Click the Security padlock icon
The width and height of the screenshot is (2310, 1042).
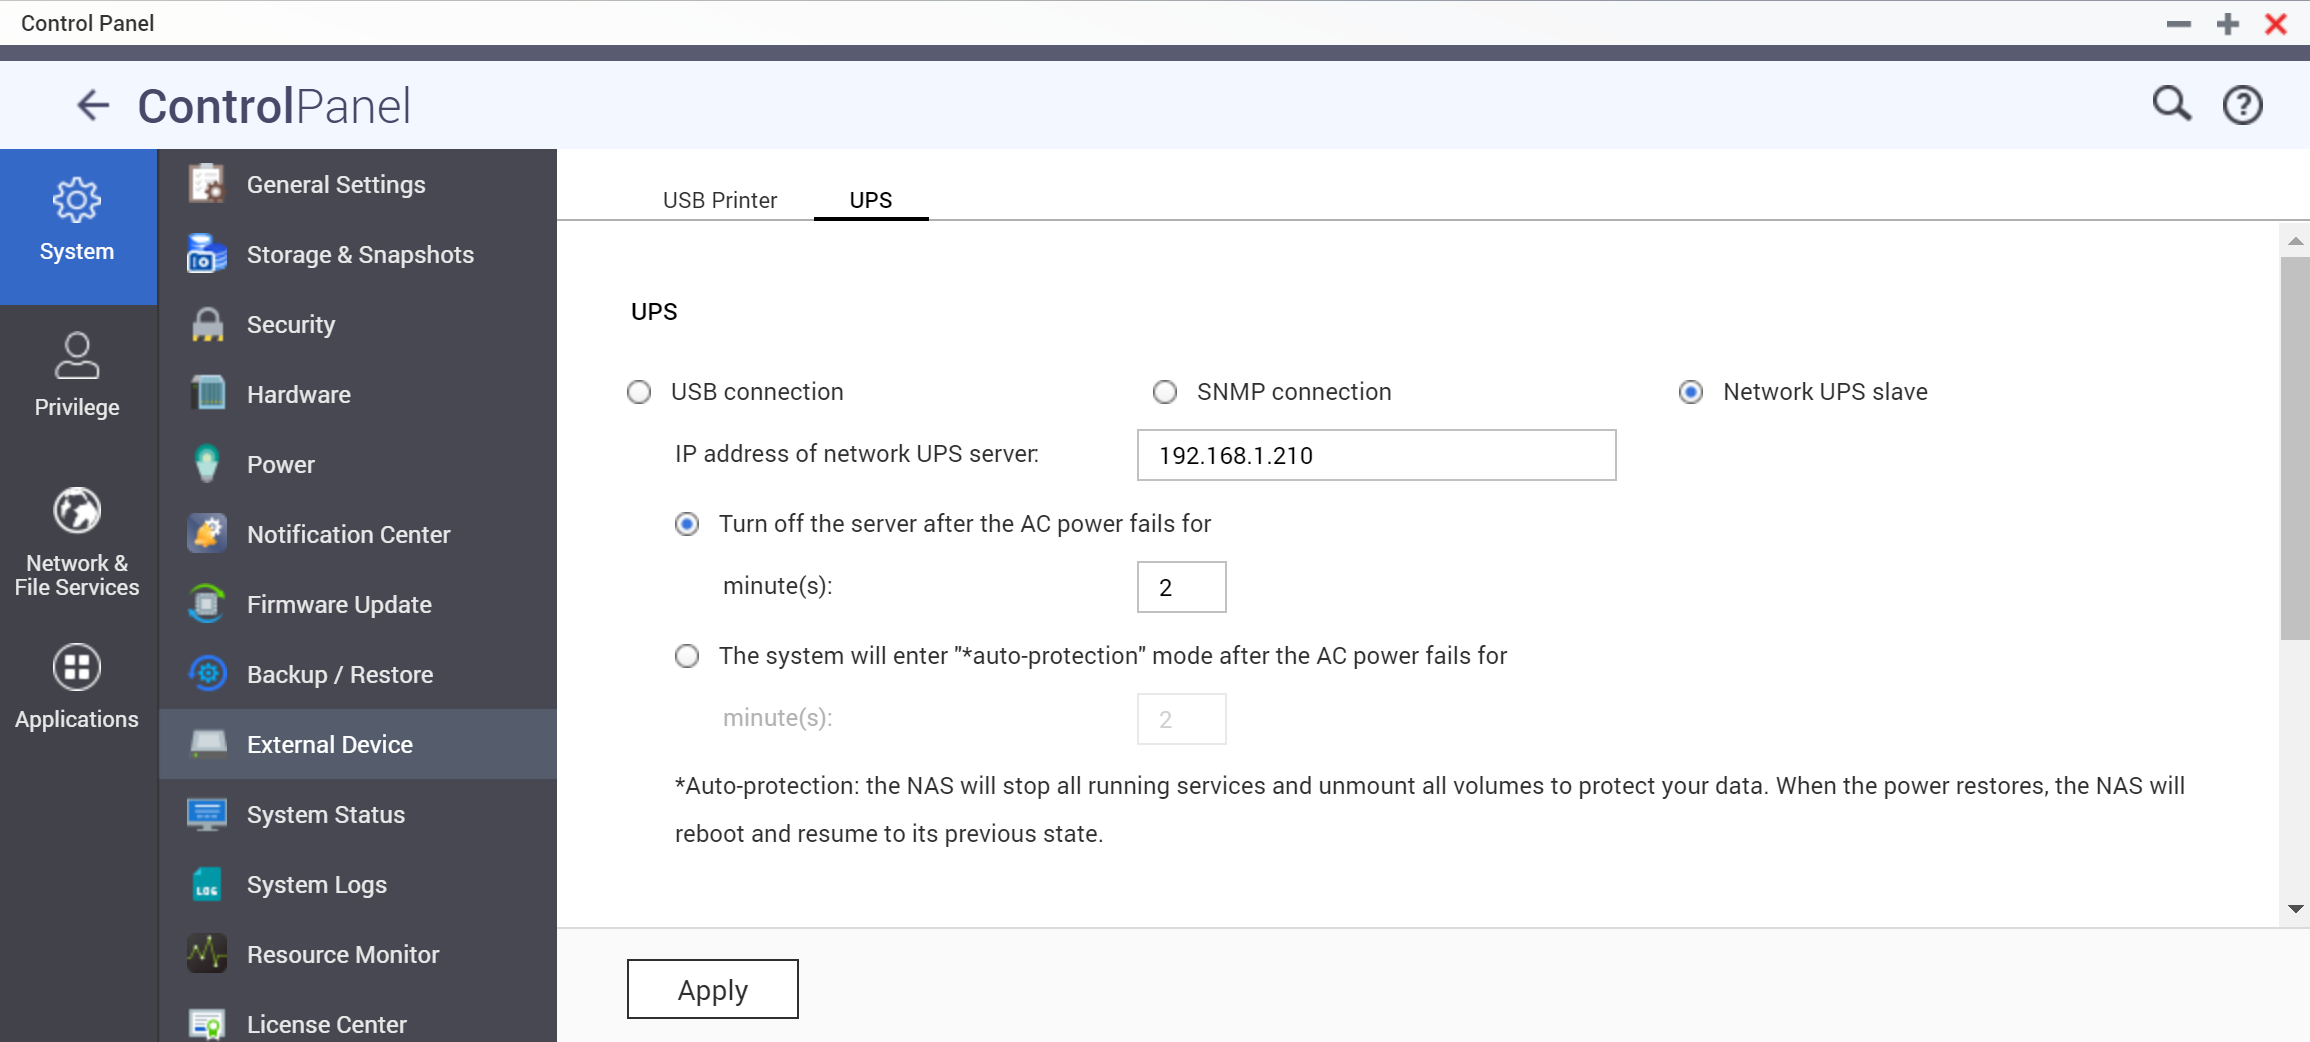pyautogui.click(x=207, y=324)
